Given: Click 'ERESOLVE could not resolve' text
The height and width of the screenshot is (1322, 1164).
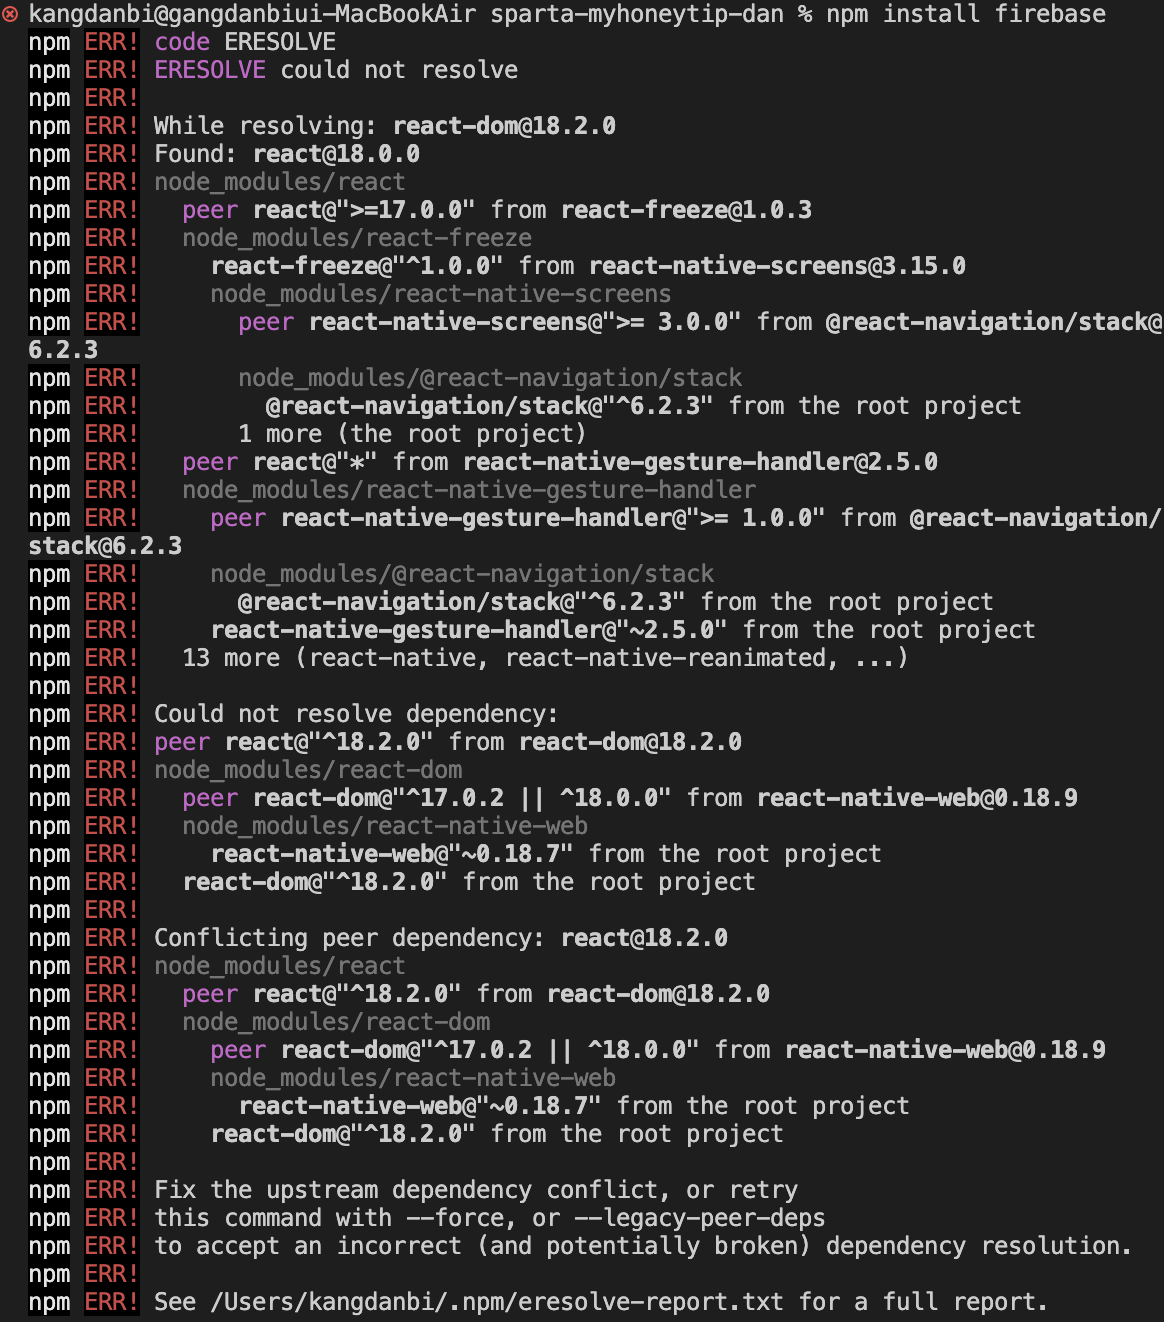Looking at the screenshot, I should (336, 70).
